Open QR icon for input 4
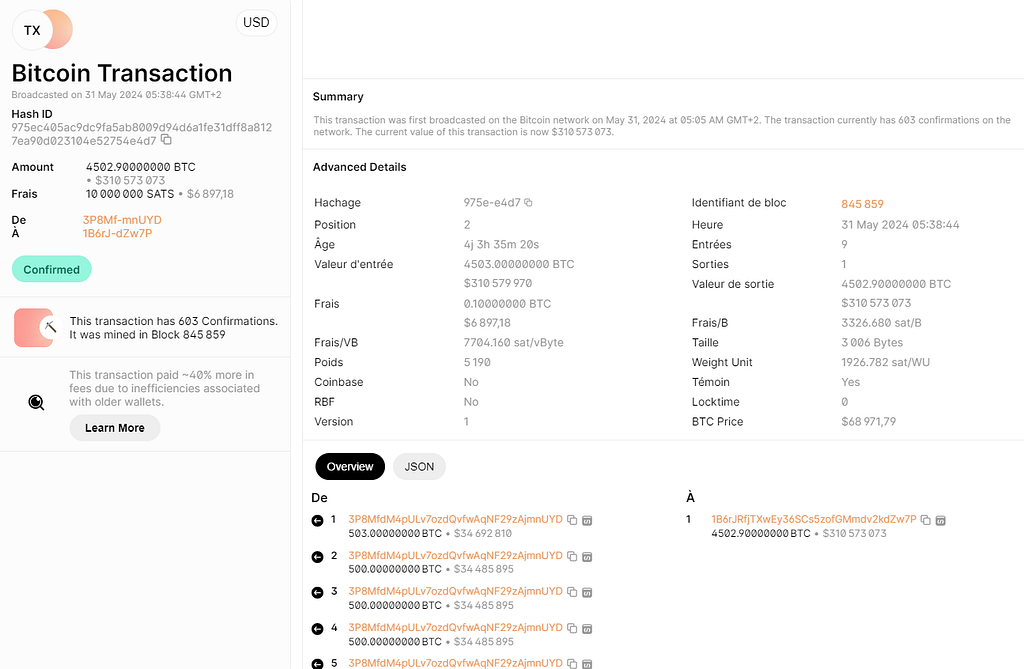This screenshot has width=1024, height=669. coord(587,628)
